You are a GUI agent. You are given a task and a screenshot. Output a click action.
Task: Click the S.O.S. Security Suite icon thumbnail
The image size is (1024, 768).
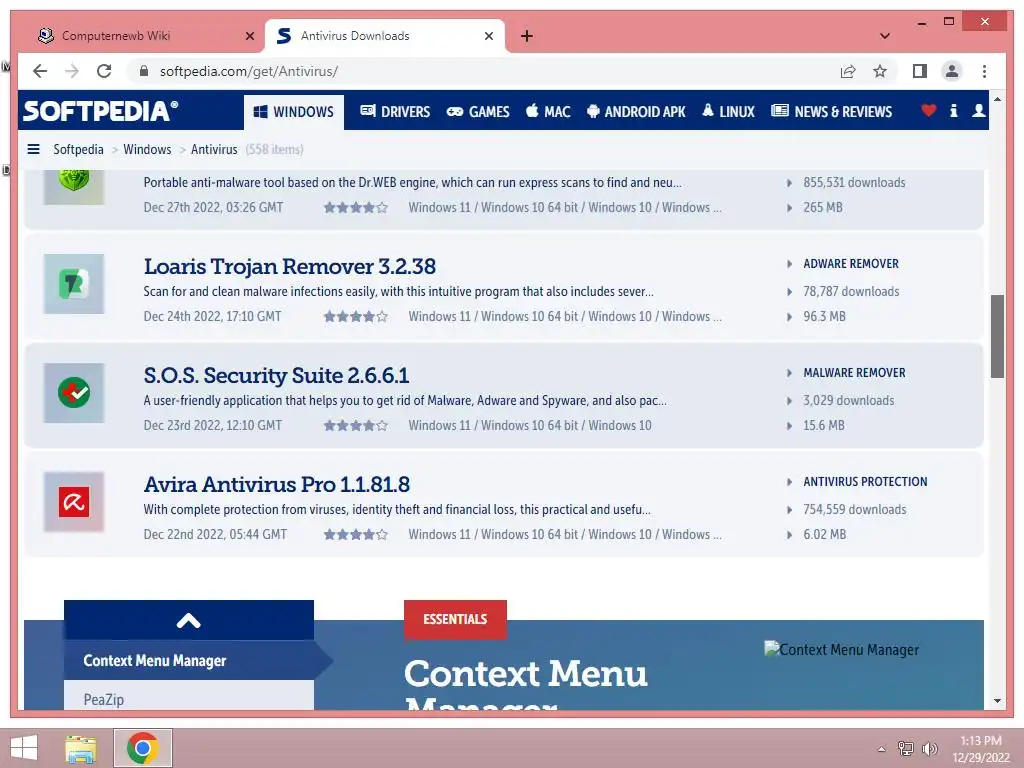(74, 393)
